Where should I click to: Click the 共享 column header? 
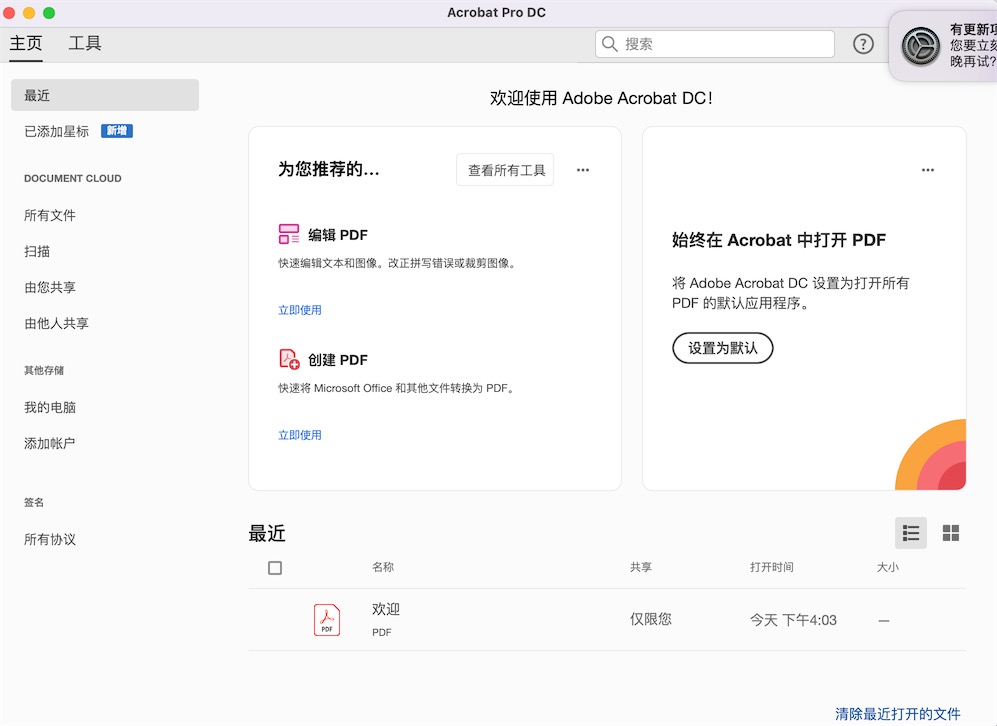click(640, 567)
